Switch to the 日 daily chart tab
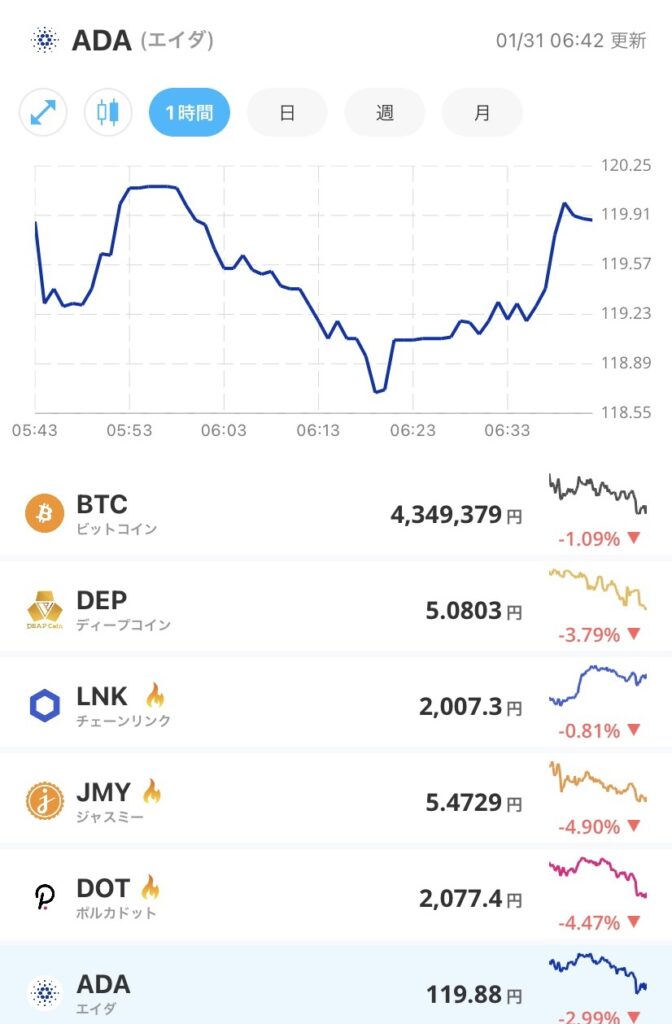Viewport: 672px width, 1024px height. pos(287,112)
